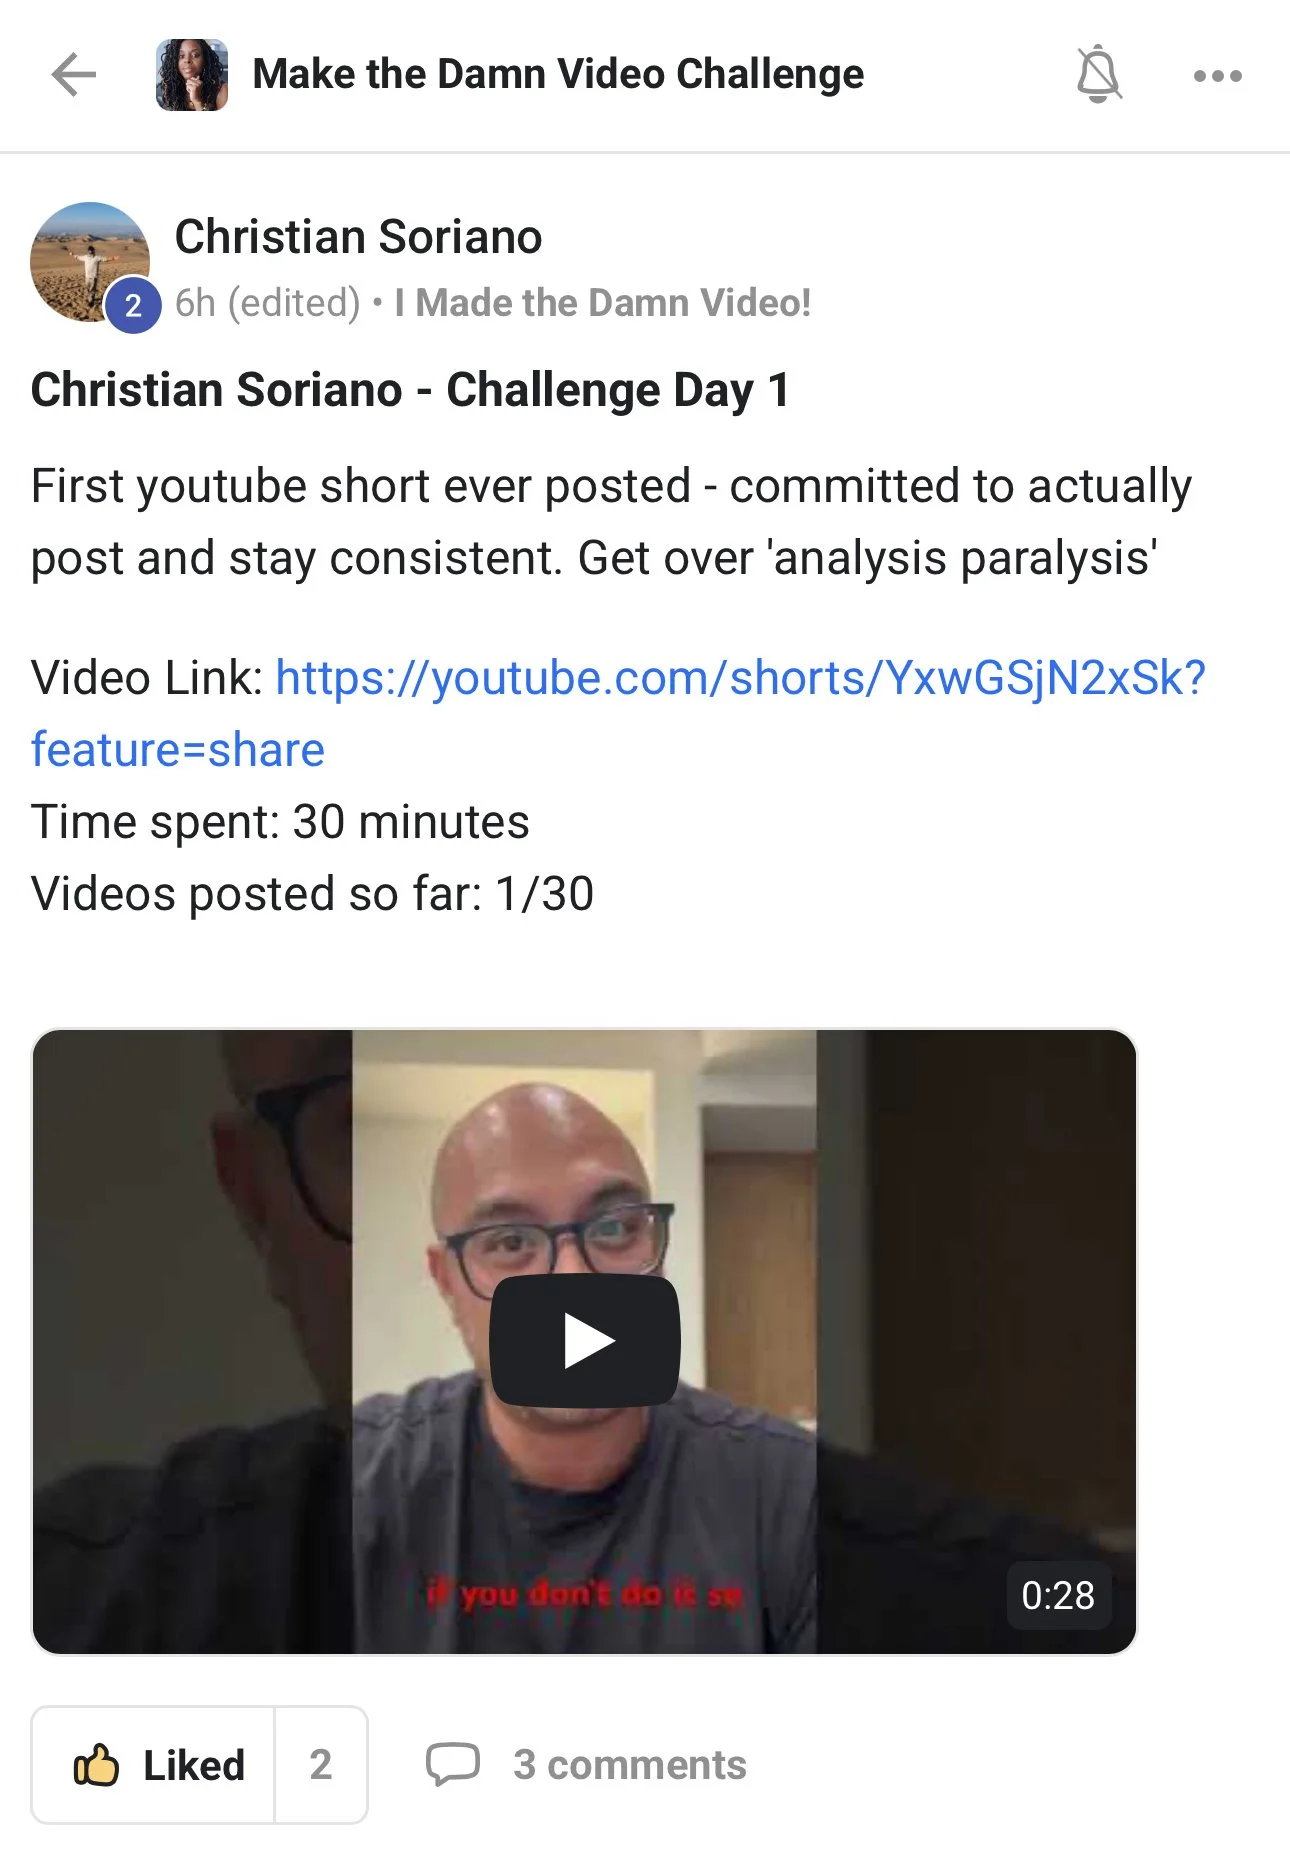Open the video thumbnail preview
Image resolution: width=1290 pixels, height=1854 pixels.
click(584, 1341)
